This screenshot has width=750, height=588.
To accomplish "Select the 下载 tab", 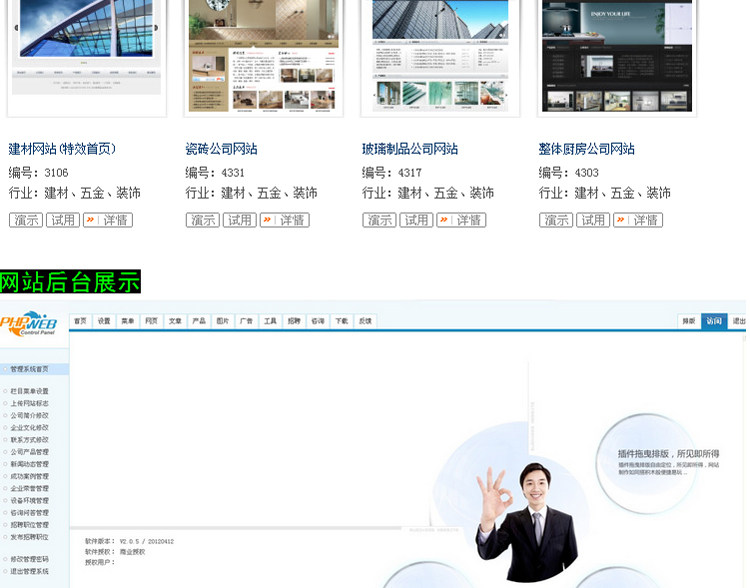I will click(x=342, y=321).
